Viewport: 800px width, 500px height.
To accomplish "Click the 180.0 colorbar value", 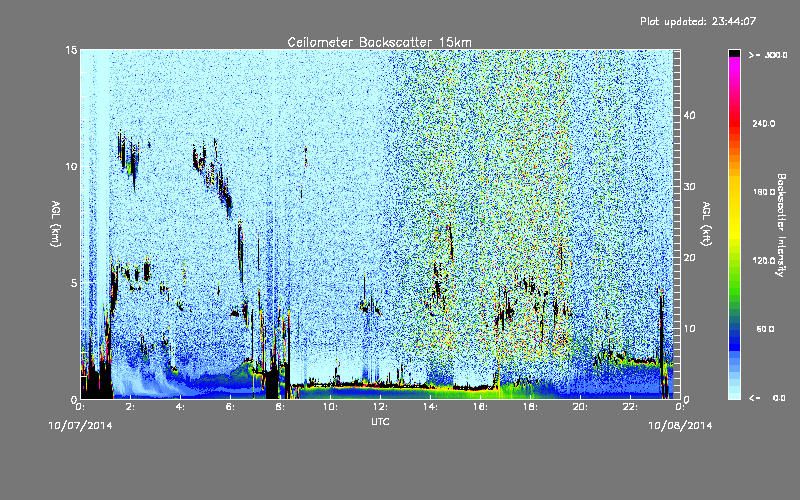I will [764, 192].
